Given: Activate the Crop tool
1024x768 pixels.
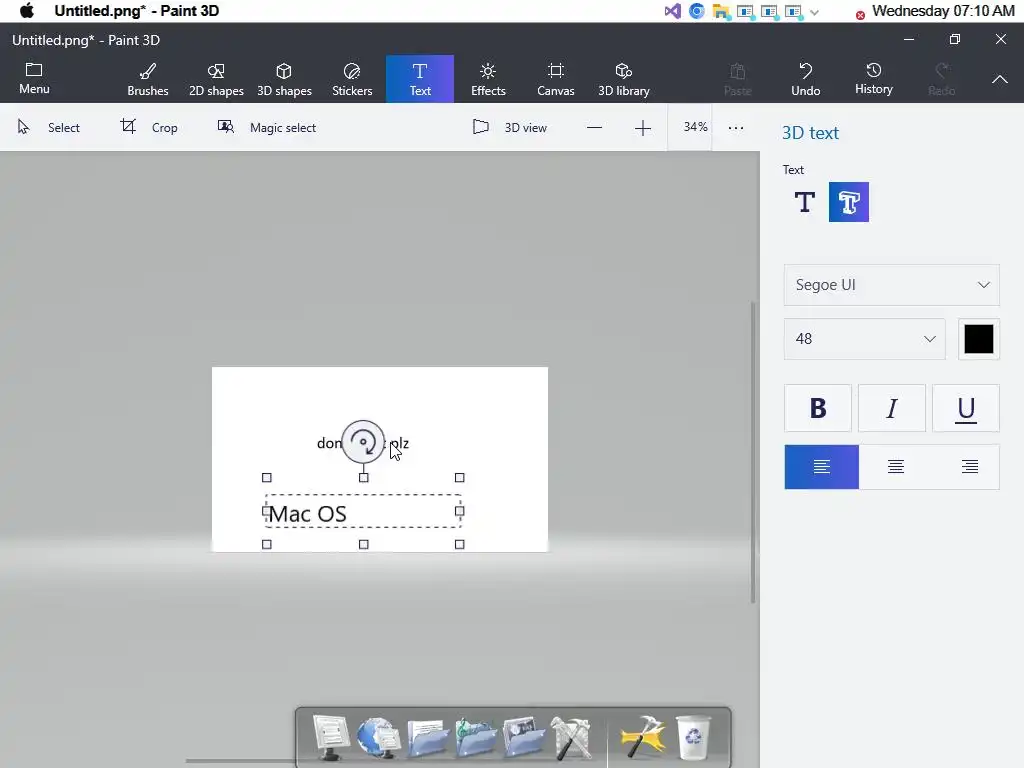Looking at the screenshot, I should point(149,127).
